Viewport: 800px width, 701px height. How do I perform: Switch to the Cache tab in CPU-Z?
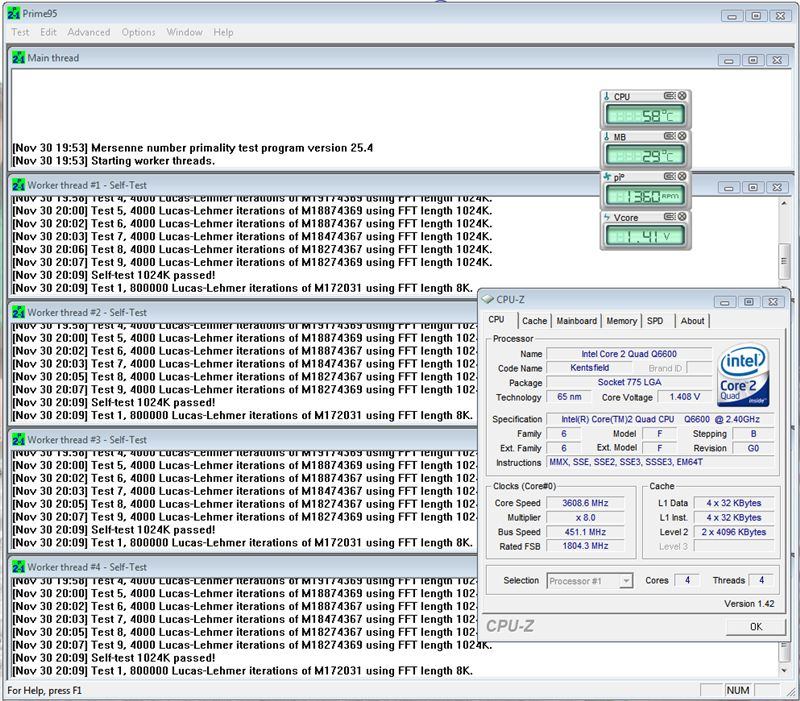534,321
